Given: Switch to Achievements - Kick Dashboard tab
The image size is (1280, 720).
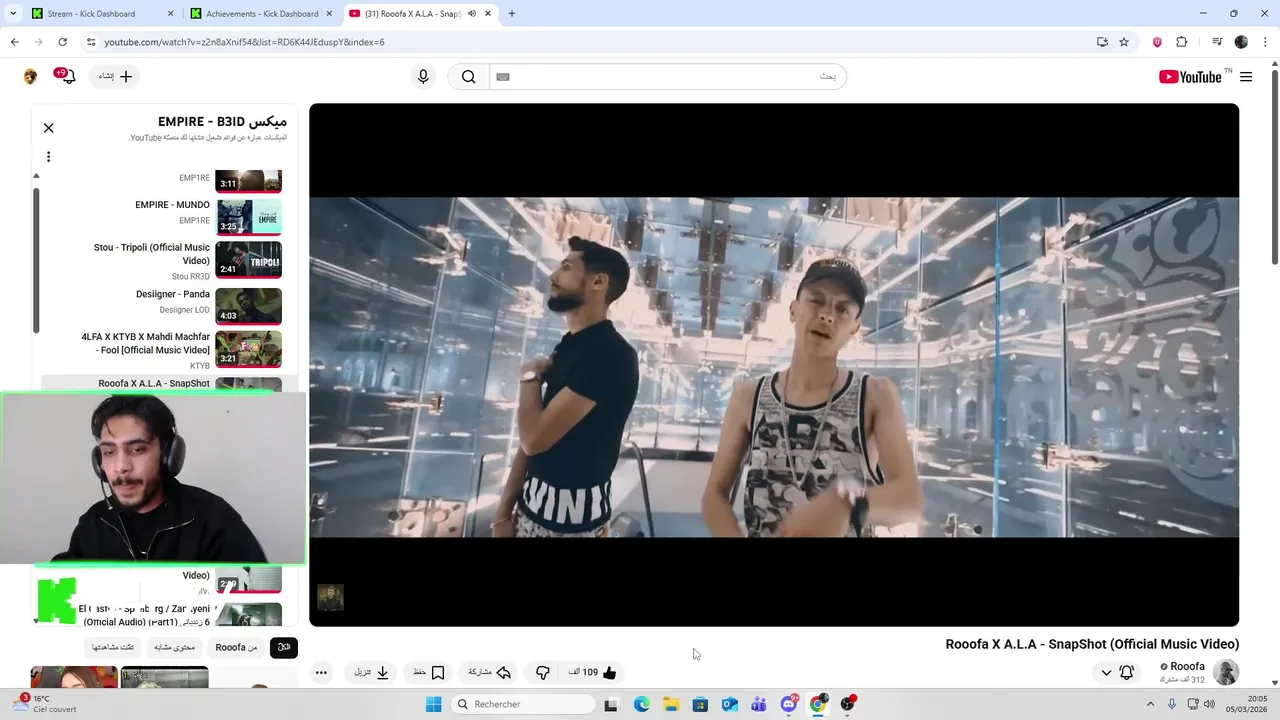Looking at the screenshot, I should click(262, 14).
